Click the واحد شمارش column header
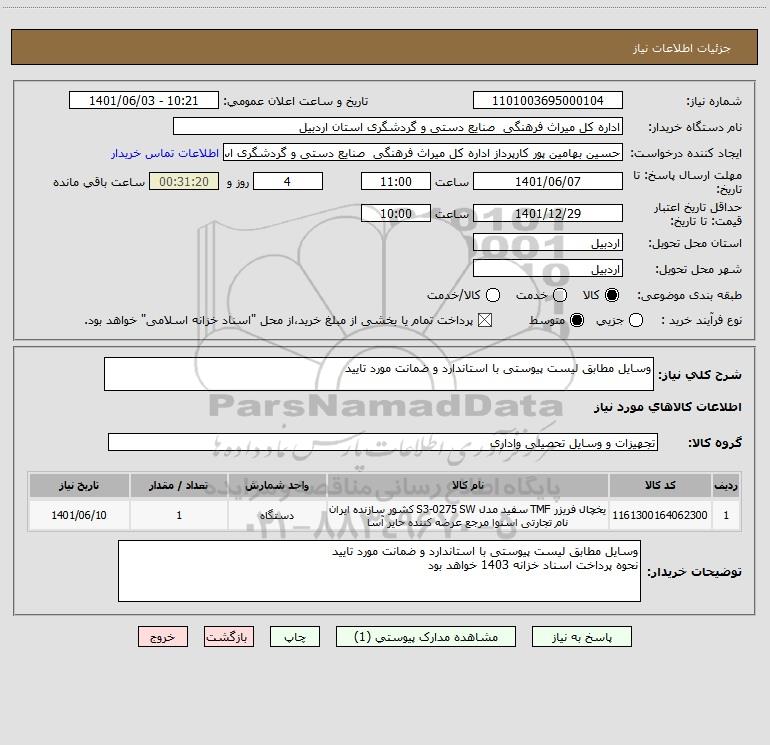 pyautogui.click(x=276, y=485)
